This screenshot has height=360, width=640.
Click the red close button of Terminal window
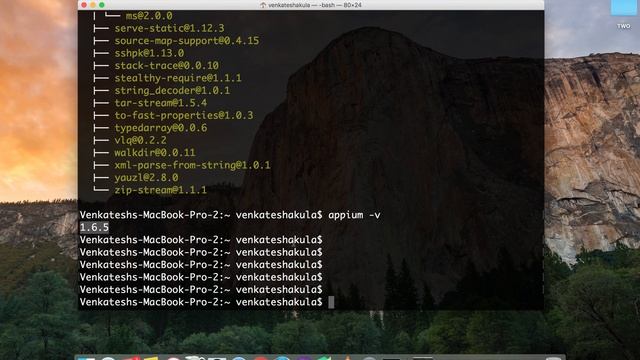[x=84, y=5]
